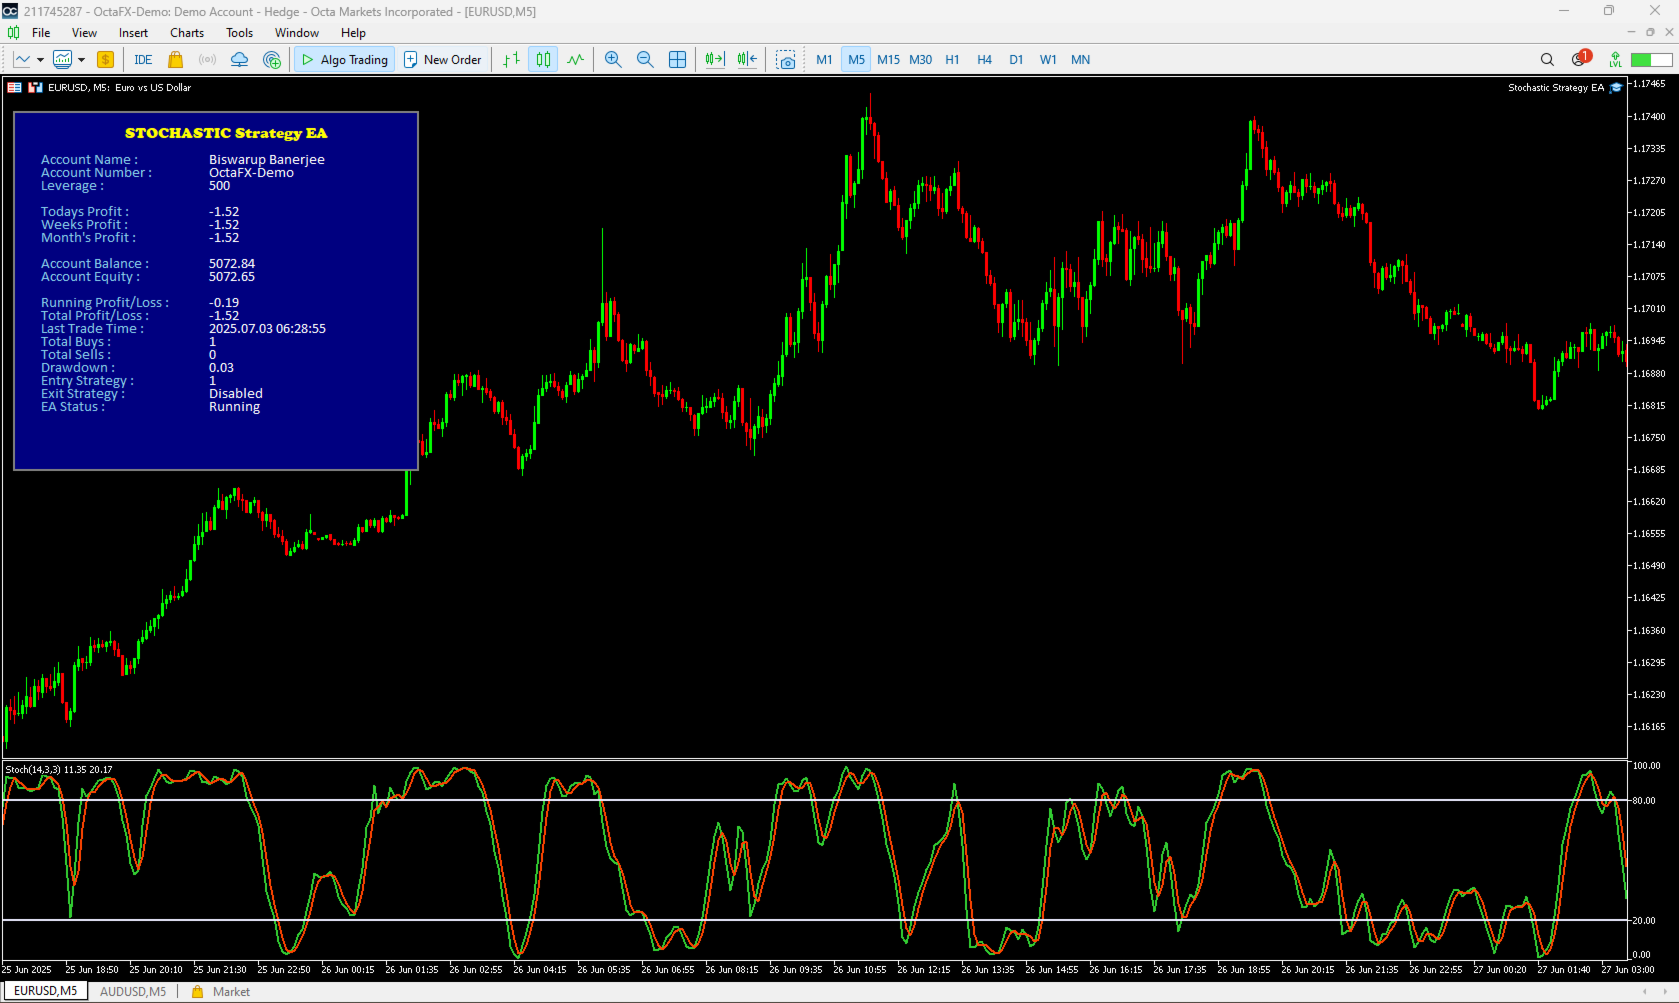This screenshot has width=1679, height=1003.
Task: Zoom in on the chart
Action: (x=613, y=60)
